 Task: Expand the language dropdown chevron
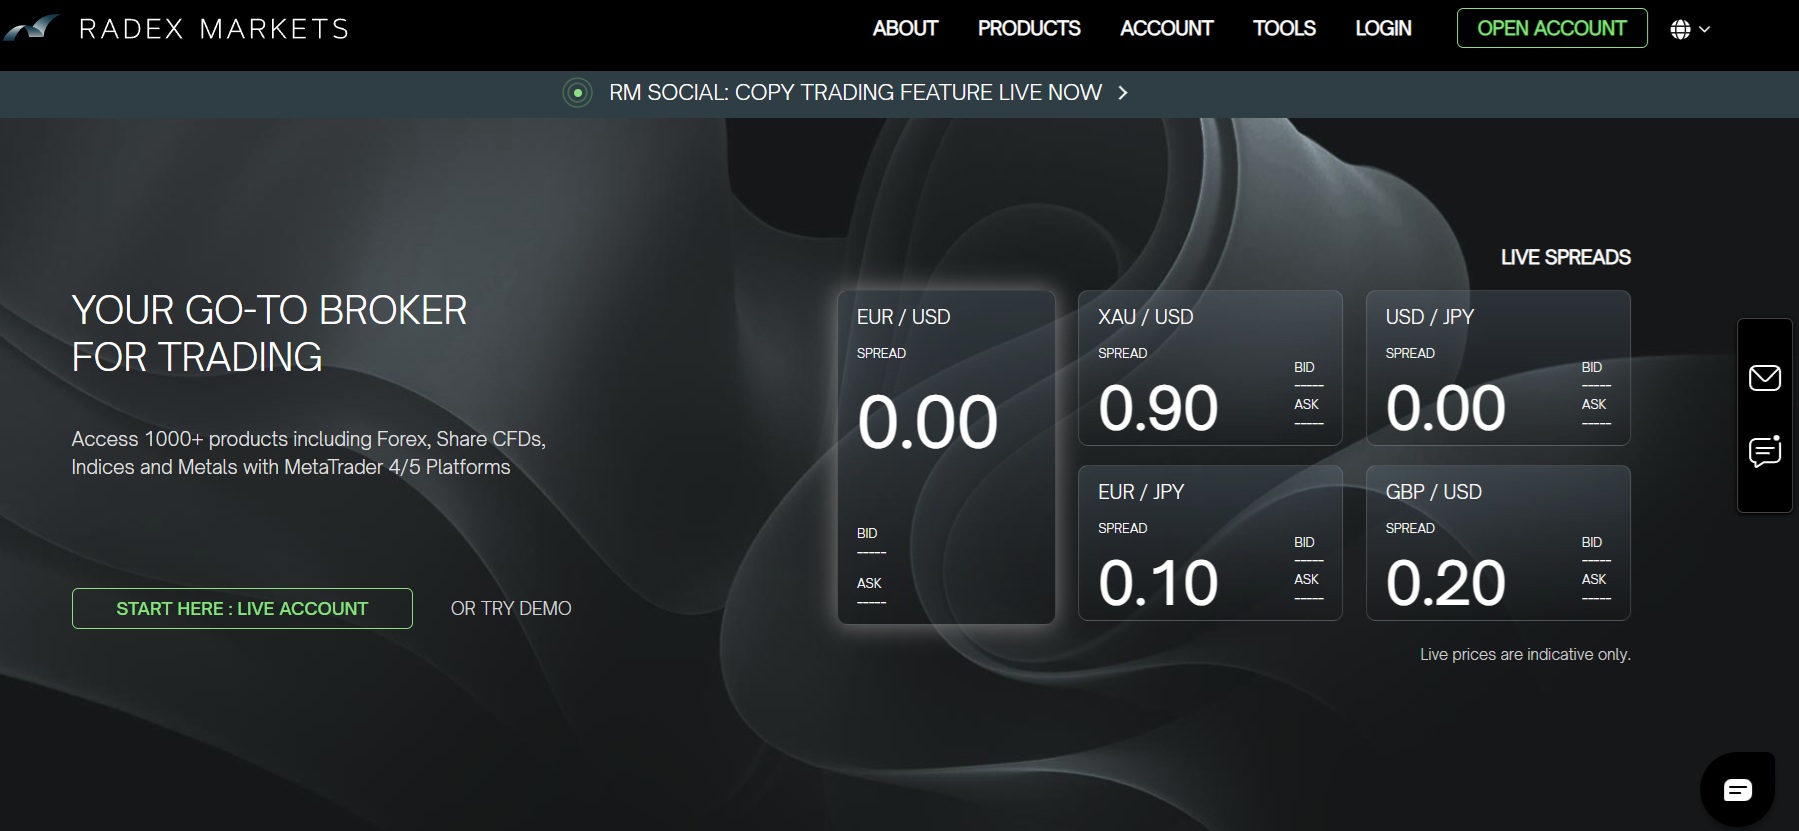1705,30
